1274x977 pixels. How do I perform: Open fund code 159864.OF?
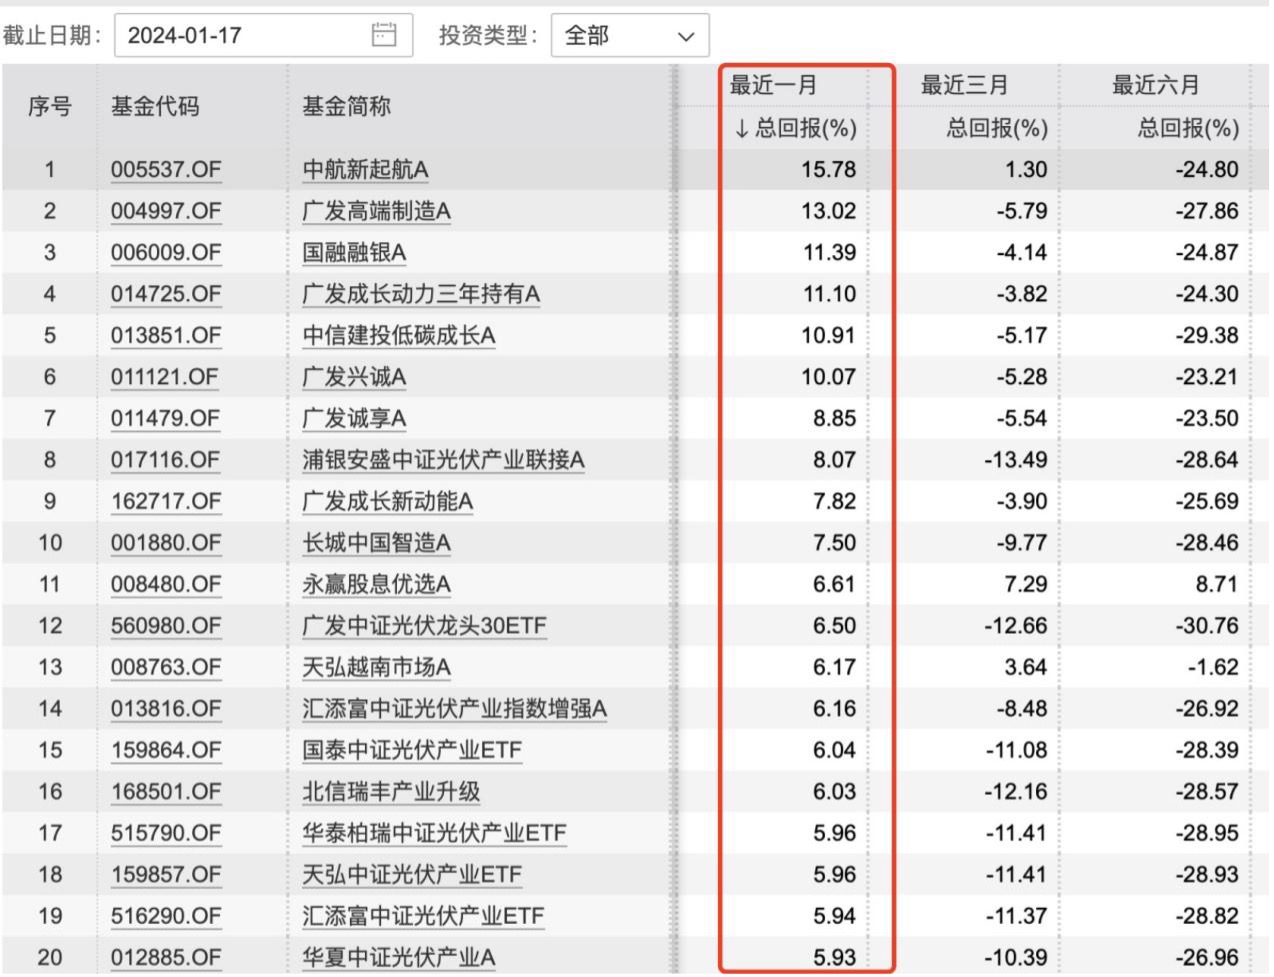point(166,750)
